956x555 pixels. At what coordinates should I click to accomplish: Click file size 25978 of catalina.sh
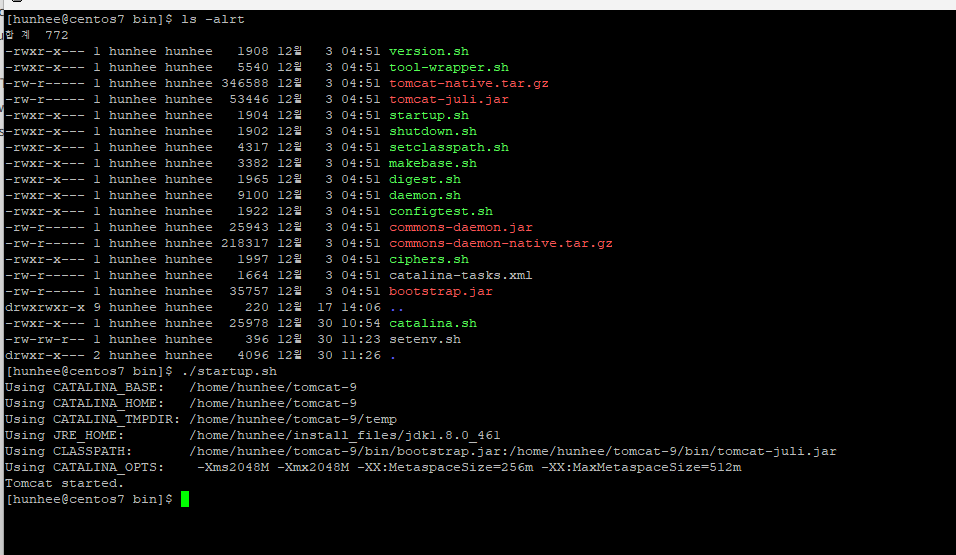[249, 323]
